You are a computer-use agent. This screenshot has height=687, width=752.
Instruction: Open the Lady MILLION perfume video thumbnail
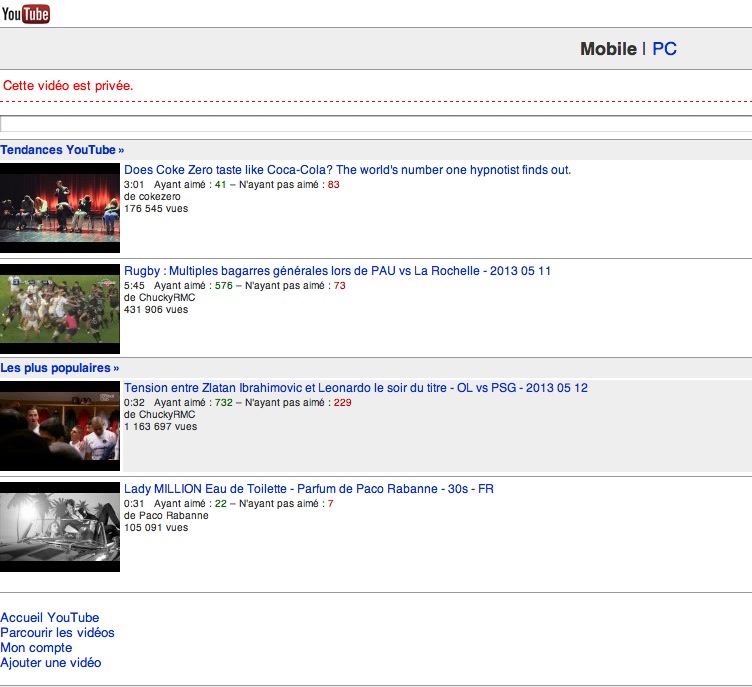(x=60, y=527)
